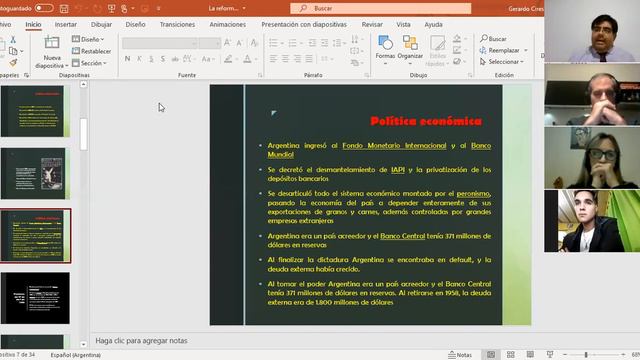The height and width of the screenshot is (360, 640).
Task: Click the Nueva diapositiva icon
Action: [52, 43]
